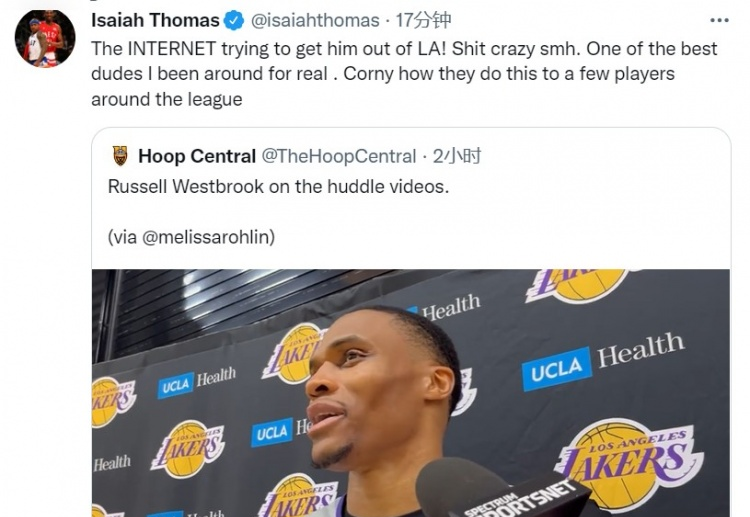This screenshot has height=517, width=750.
Task: Click the Hoop Central account name
Action: click(x=197, y=156)
